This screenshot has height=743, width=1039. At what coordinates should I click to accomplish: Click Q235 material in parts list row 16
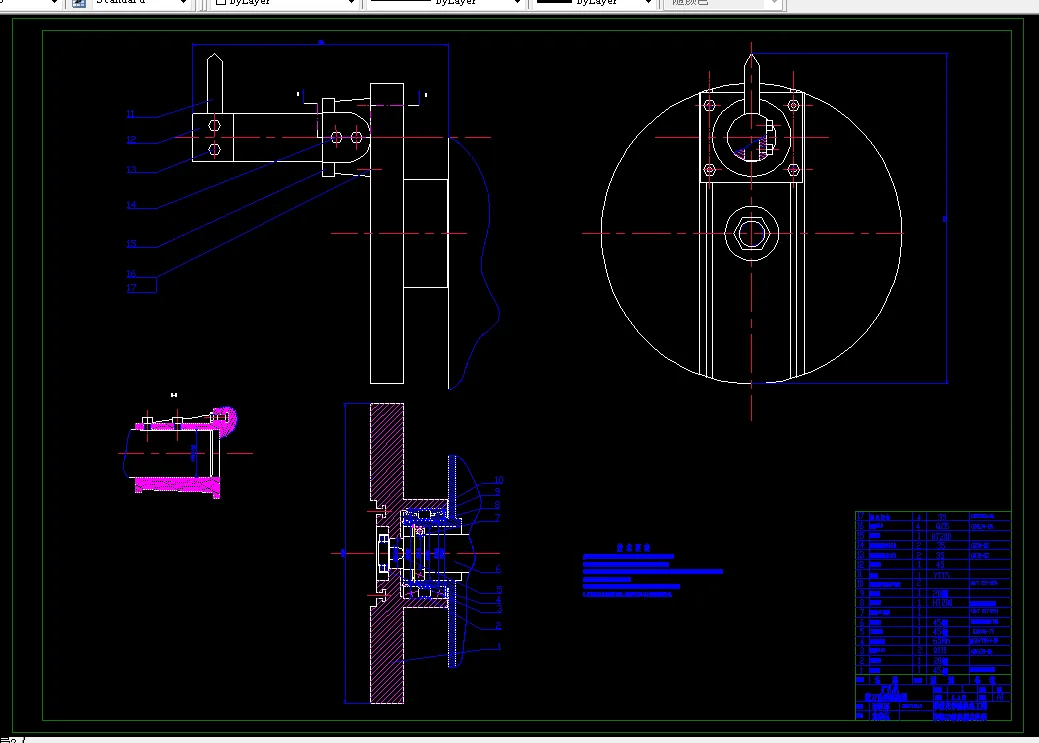pyautogui.click(x=941, y=526)
